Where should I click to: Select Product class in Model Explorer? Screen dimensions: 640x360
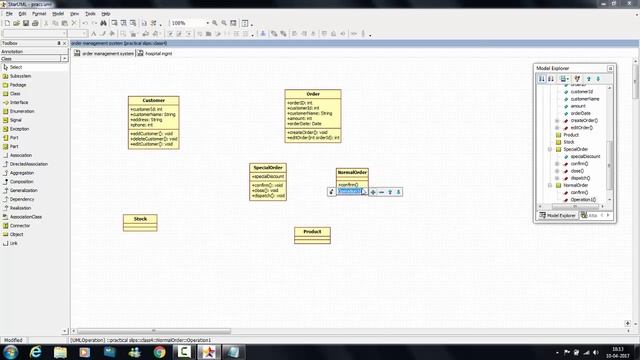click(x=571, y=135)
